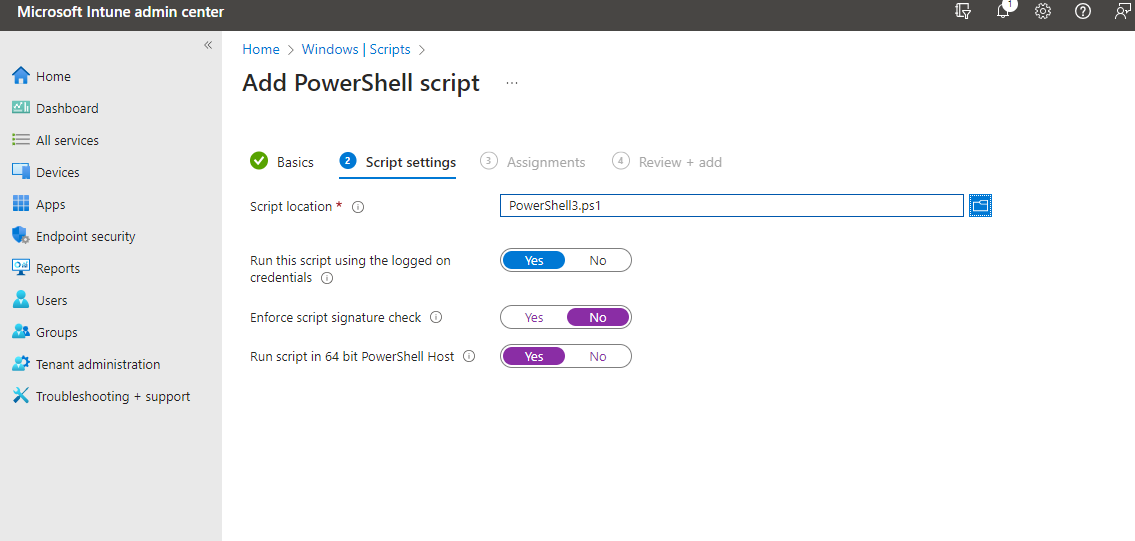The width and height of the screenshot is (1135, 541).
Task: Select the Script settings step tab
Action: coord(397,162)
